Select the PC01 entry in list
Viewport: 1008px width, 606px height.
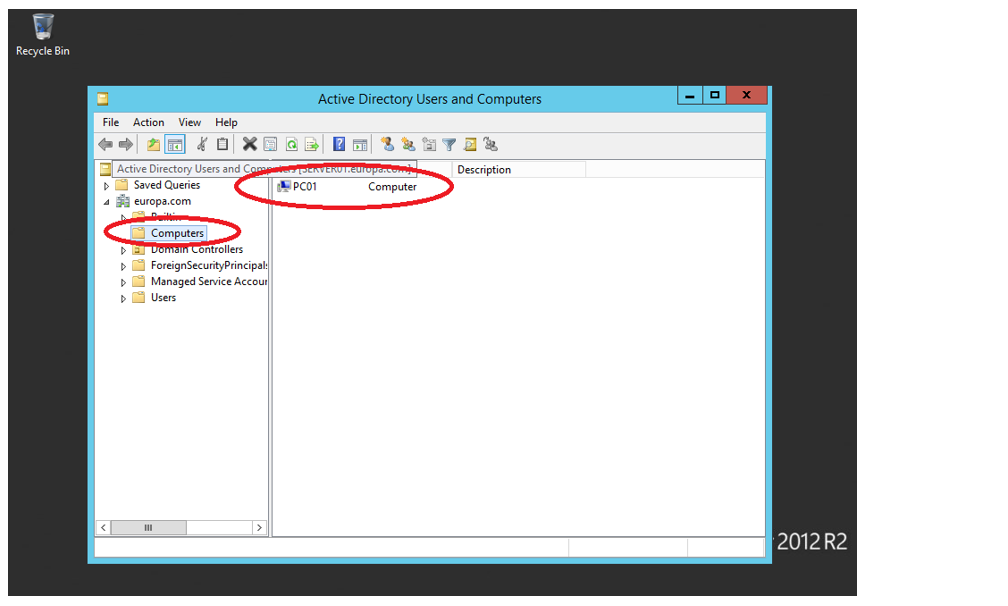click(x=305, y=186)
